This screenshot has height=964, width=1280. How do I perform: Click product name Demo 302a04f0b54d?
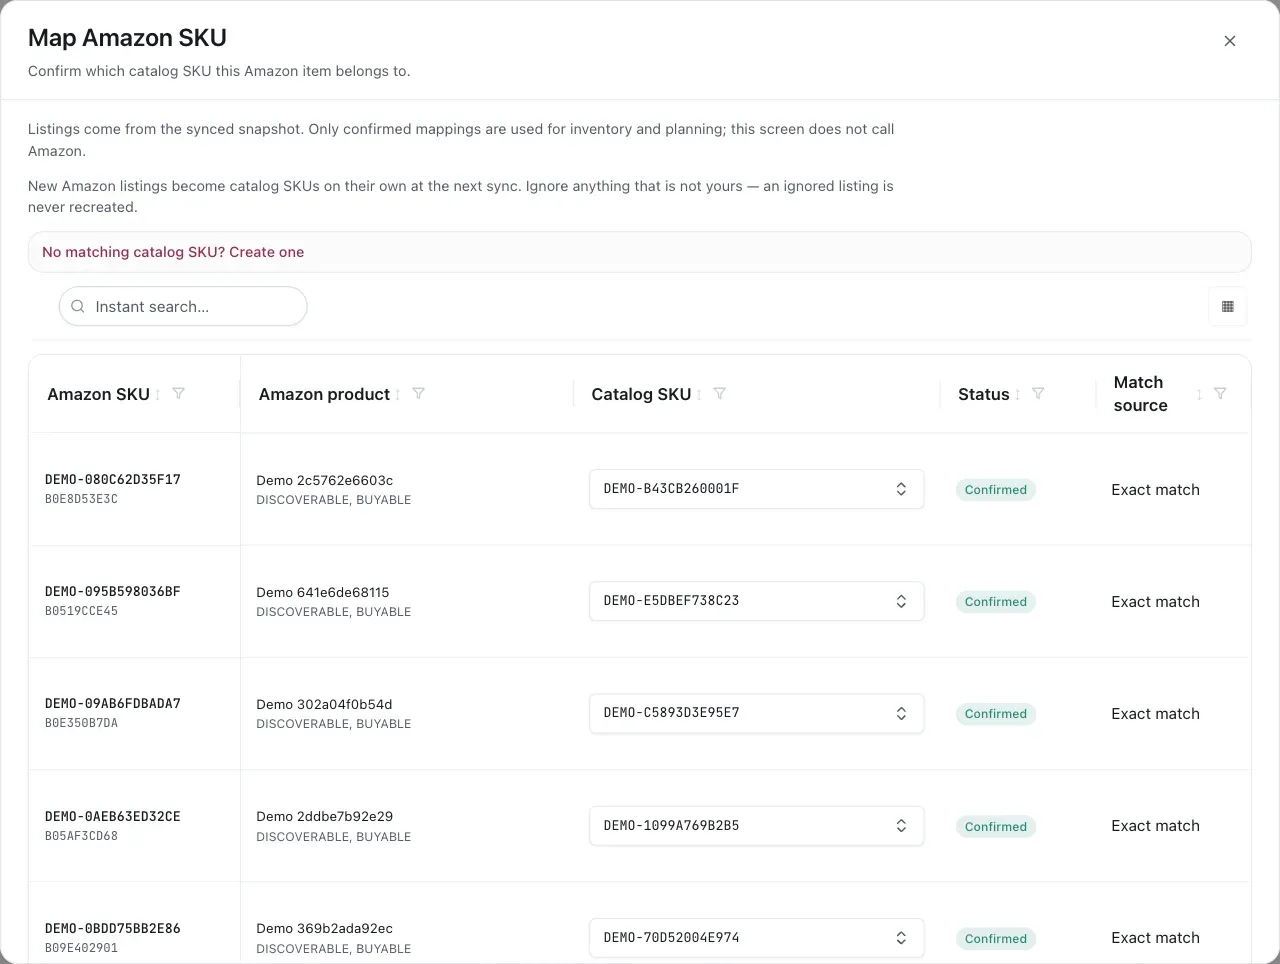[324, 704]
